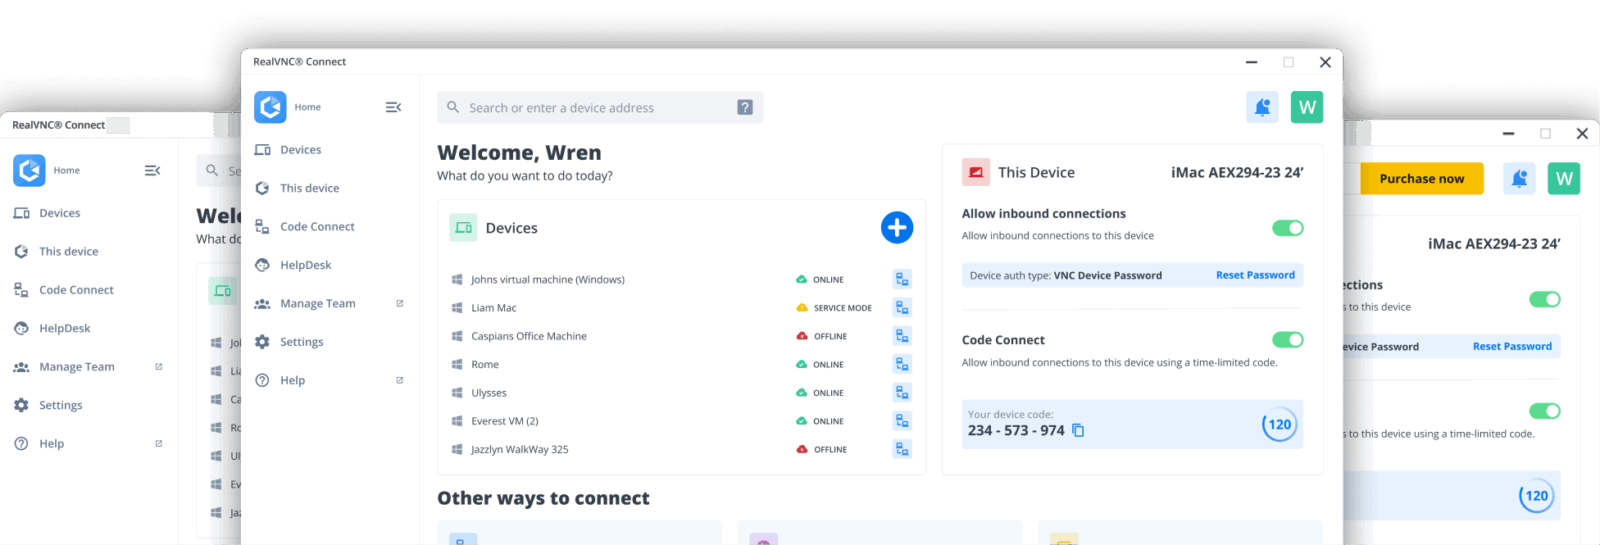Image resolution: width=1600 pixels, height=545 pixels.
Task: Open Manage Team external link in sidebar
Action: point(399,303)
